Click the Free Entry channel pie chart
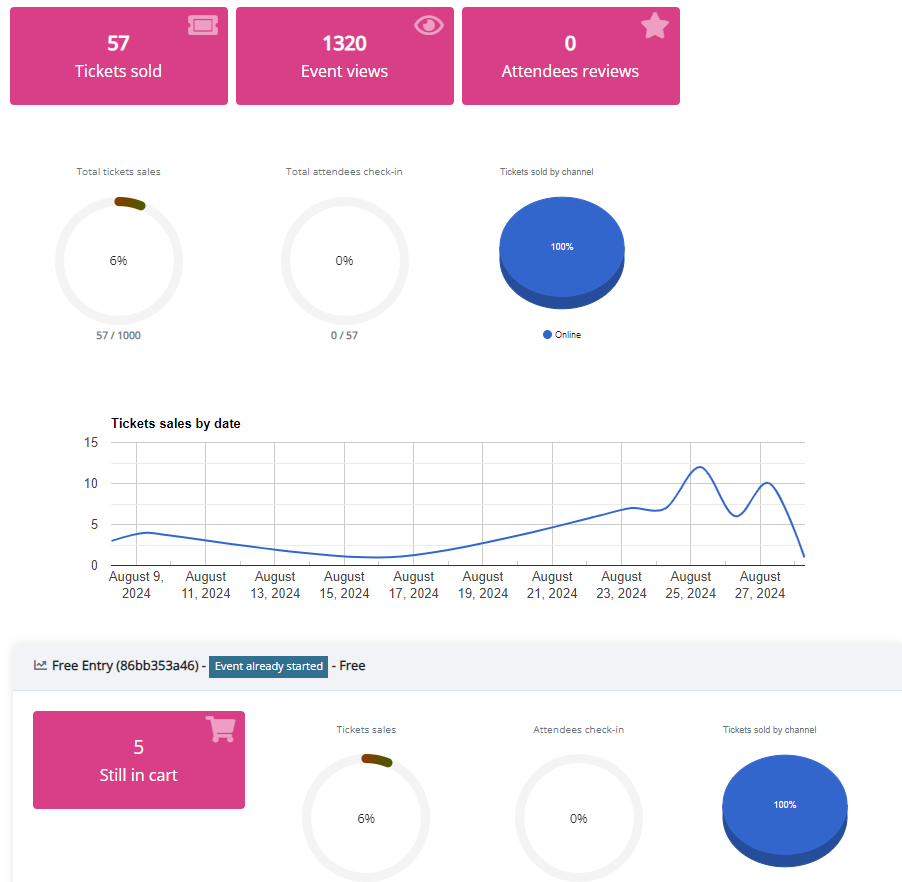902x882 pixels. point(785,808)
